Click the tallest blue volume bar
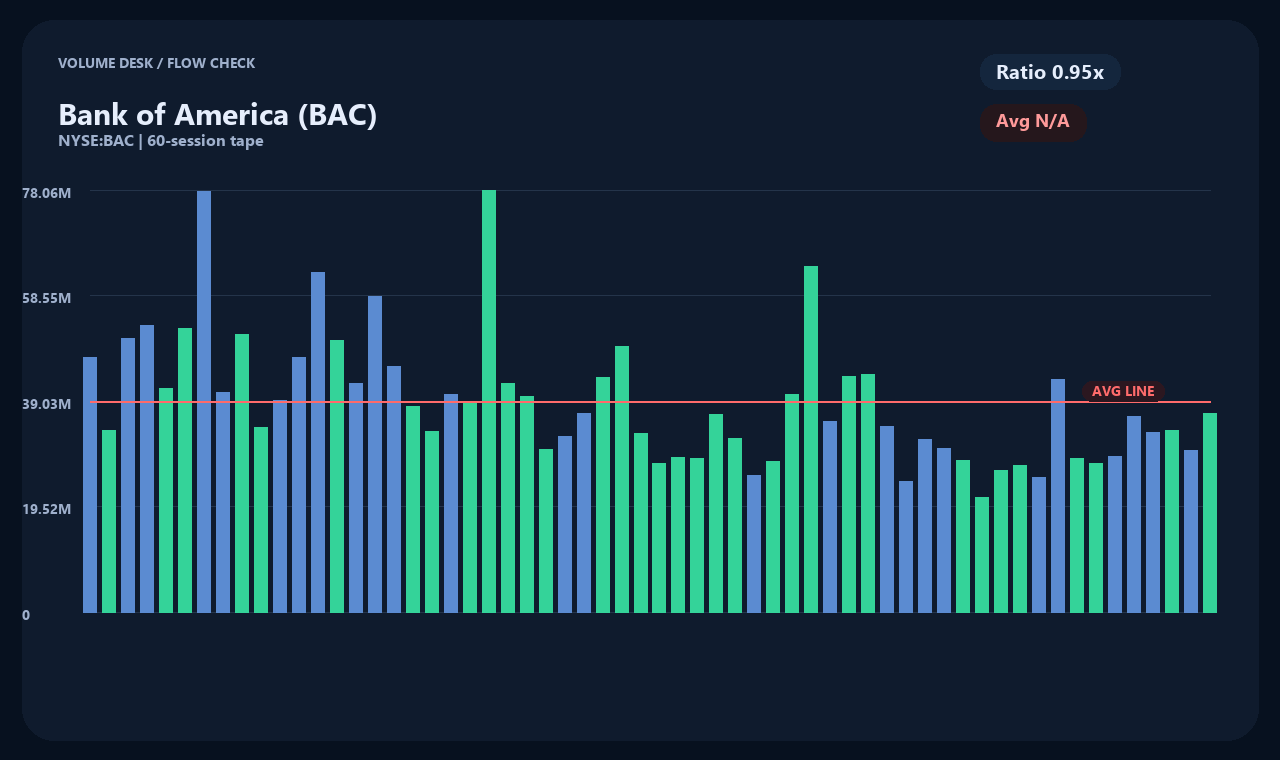Screen dimensions: 1280x760 point(204,402)
